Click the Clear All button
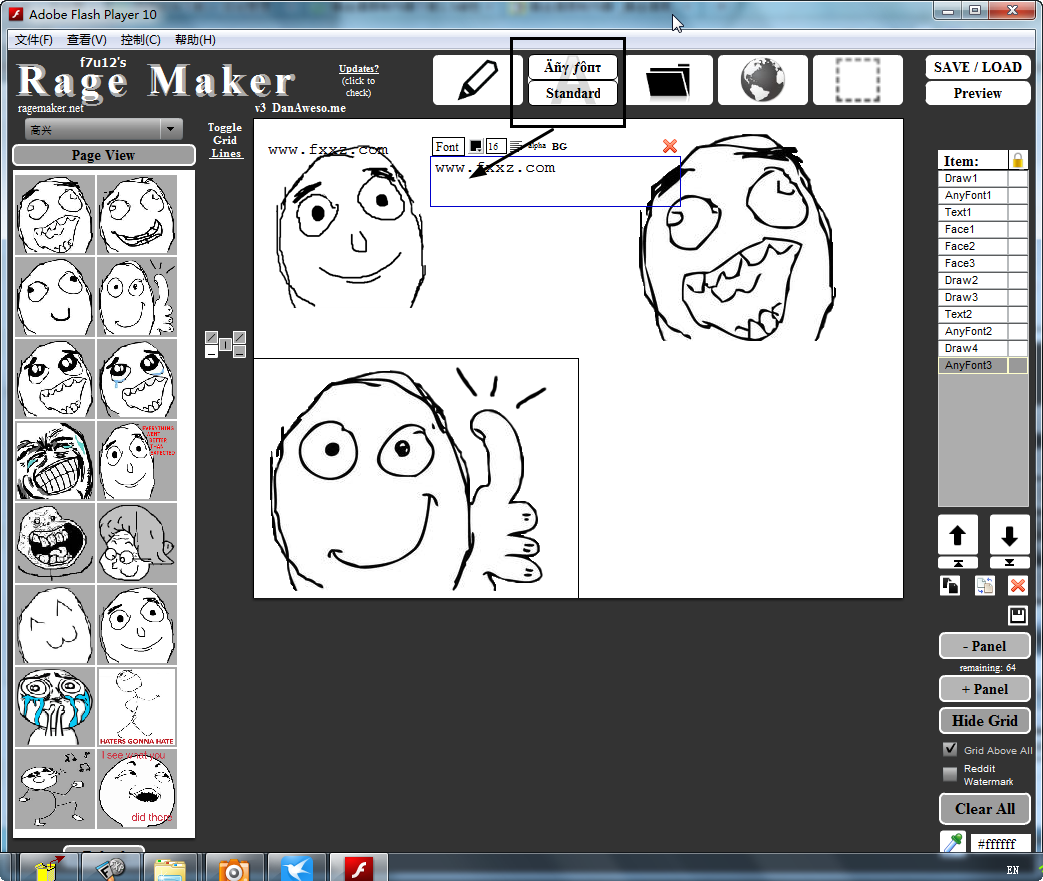 pos(985,809)
